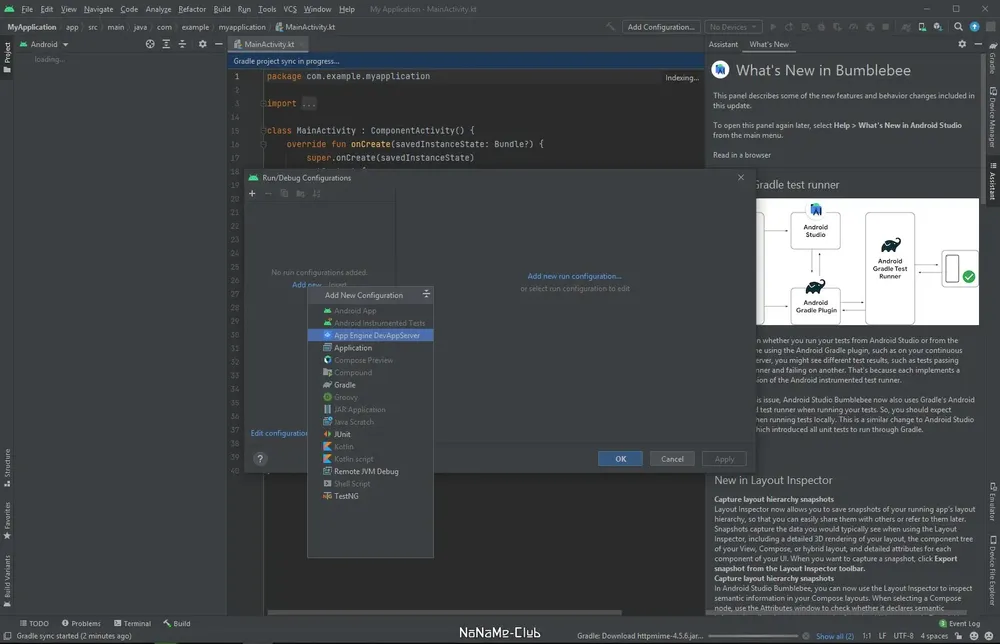Click the OK button in dialog
This screenshot has height=644, width=1000.
click(621, 458)
